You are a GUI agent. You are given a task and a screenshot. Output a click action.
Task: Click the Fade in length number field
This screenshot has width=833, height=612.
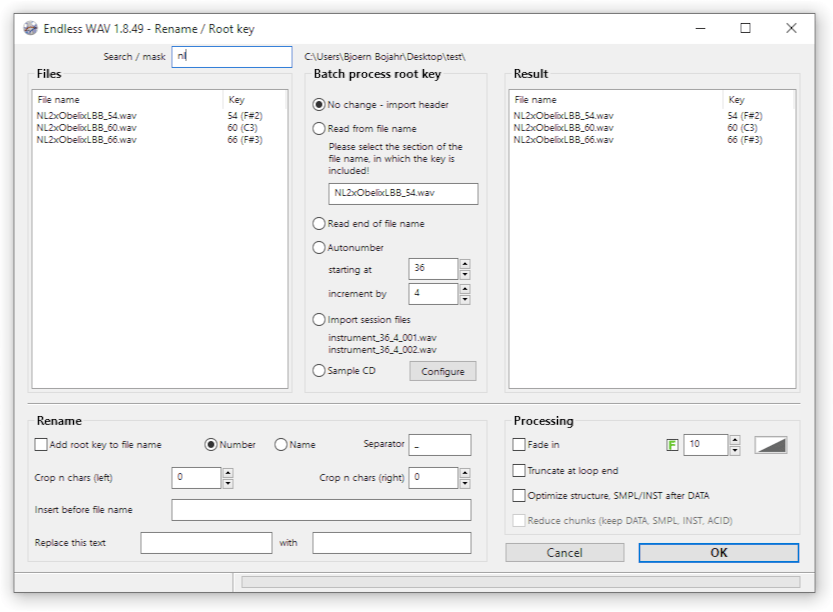point(706,445)
